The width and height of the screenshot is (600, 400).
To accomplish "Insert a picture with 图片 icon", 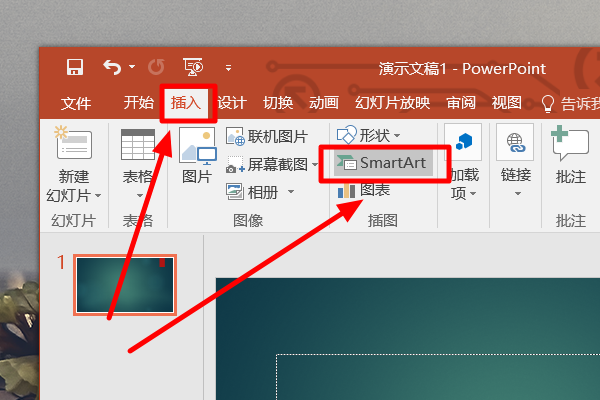I will coord(197,146).
